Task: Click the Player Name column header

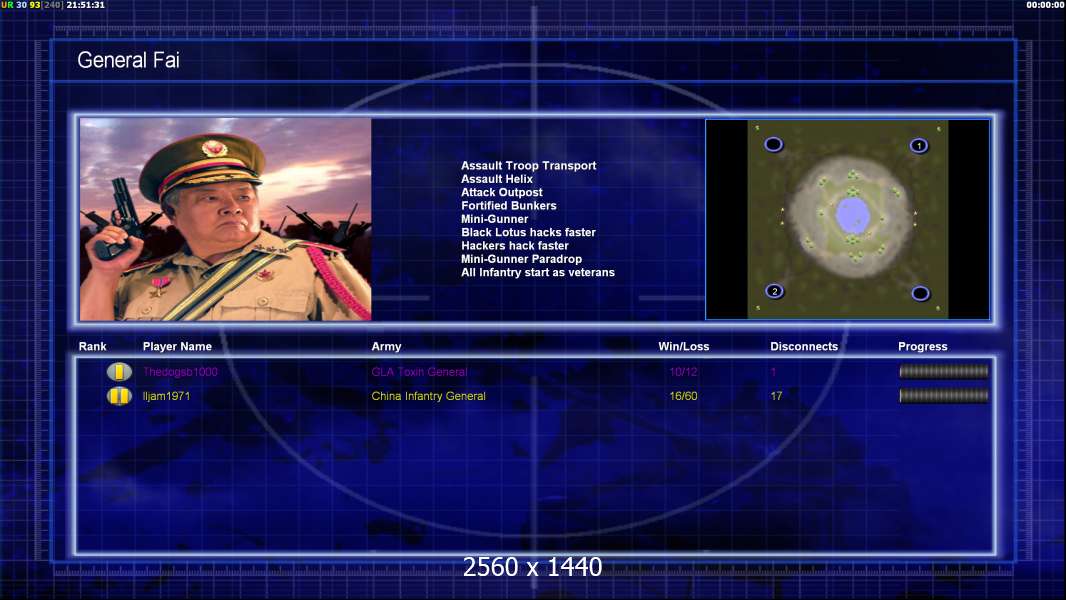Action: [177, 347]
